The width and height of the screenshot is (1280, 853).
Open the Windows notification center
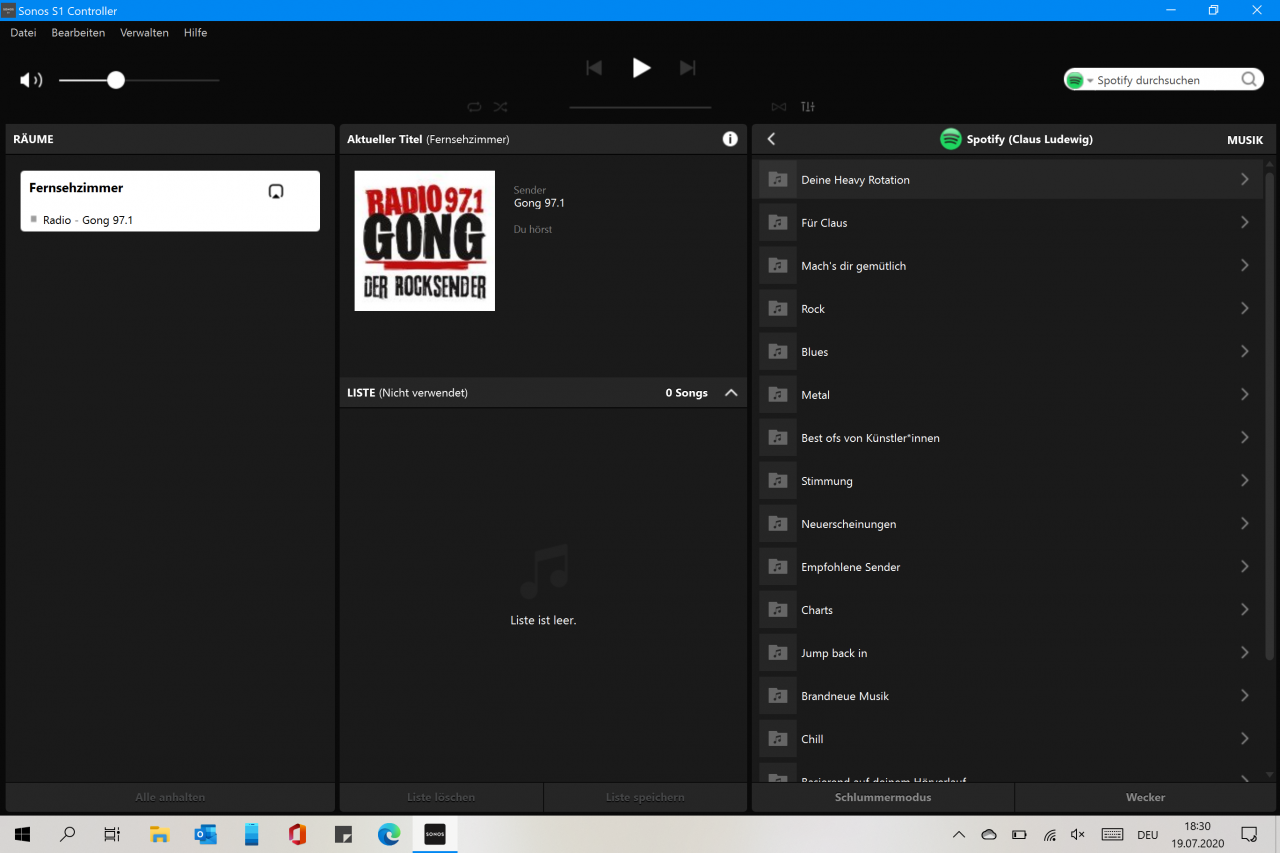tap(1249, 834)
